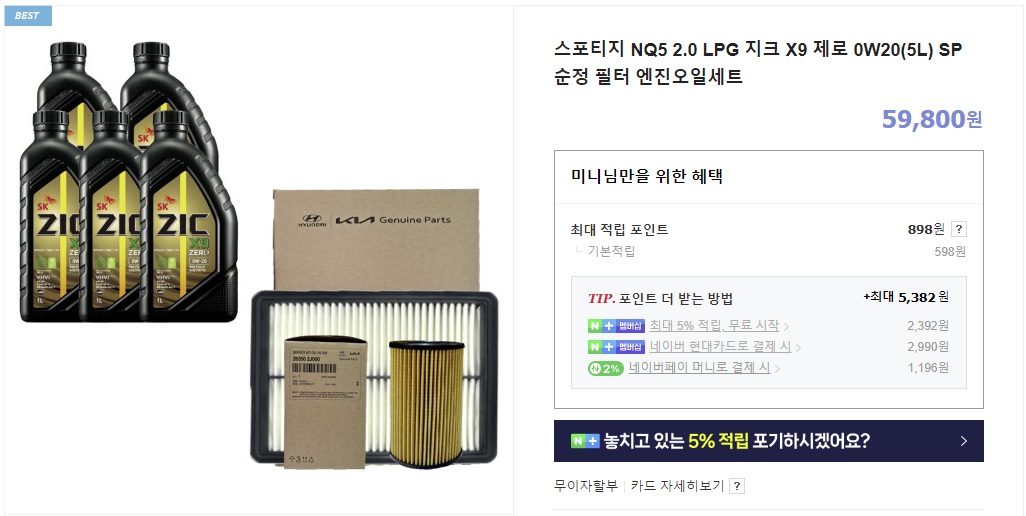Click the N+ icon on the dark banner

point(585,441)
